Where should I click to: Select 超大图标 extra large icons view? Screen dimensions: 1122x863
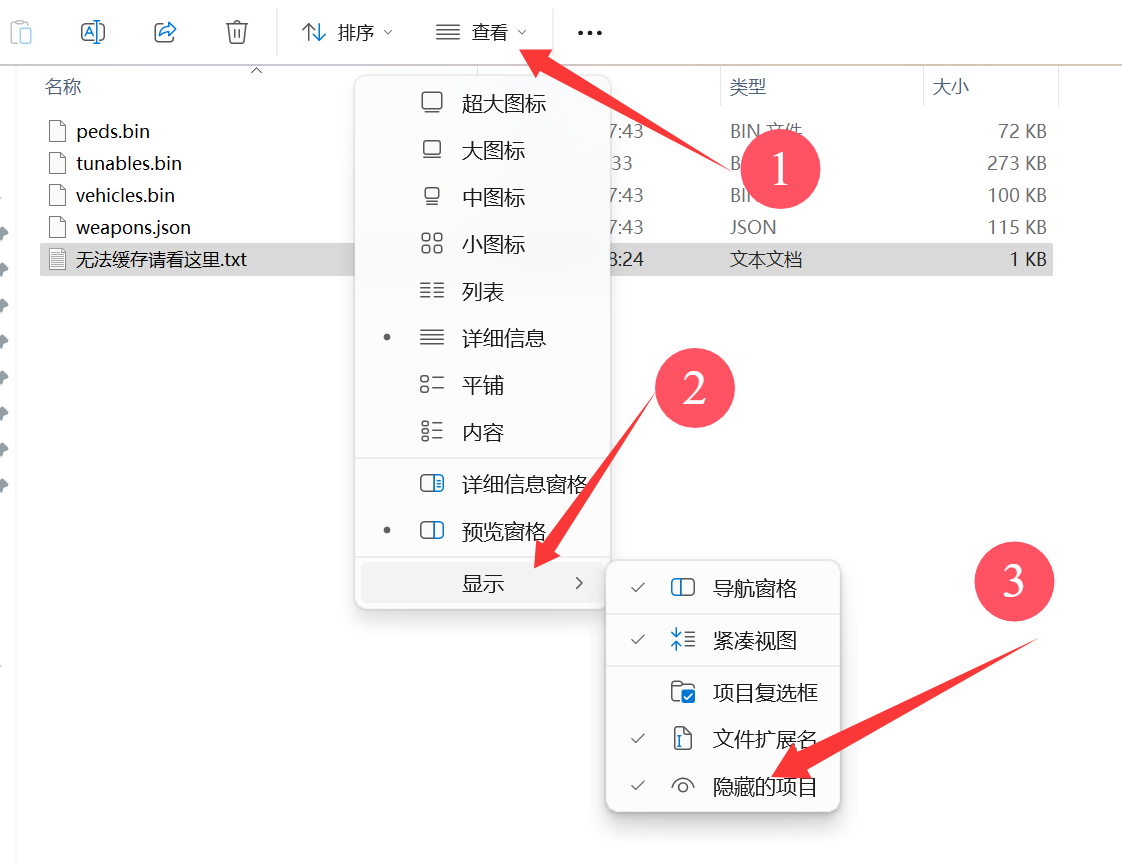click(x=503, y=103)
